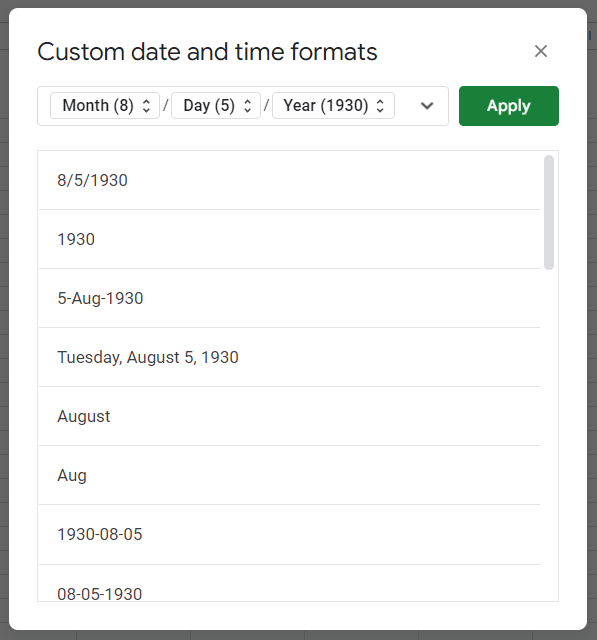This screenshot has width=597, height=640.
Task: Choose Tuesday, August 5, 1930 format
Action: [x=289, y=357]
